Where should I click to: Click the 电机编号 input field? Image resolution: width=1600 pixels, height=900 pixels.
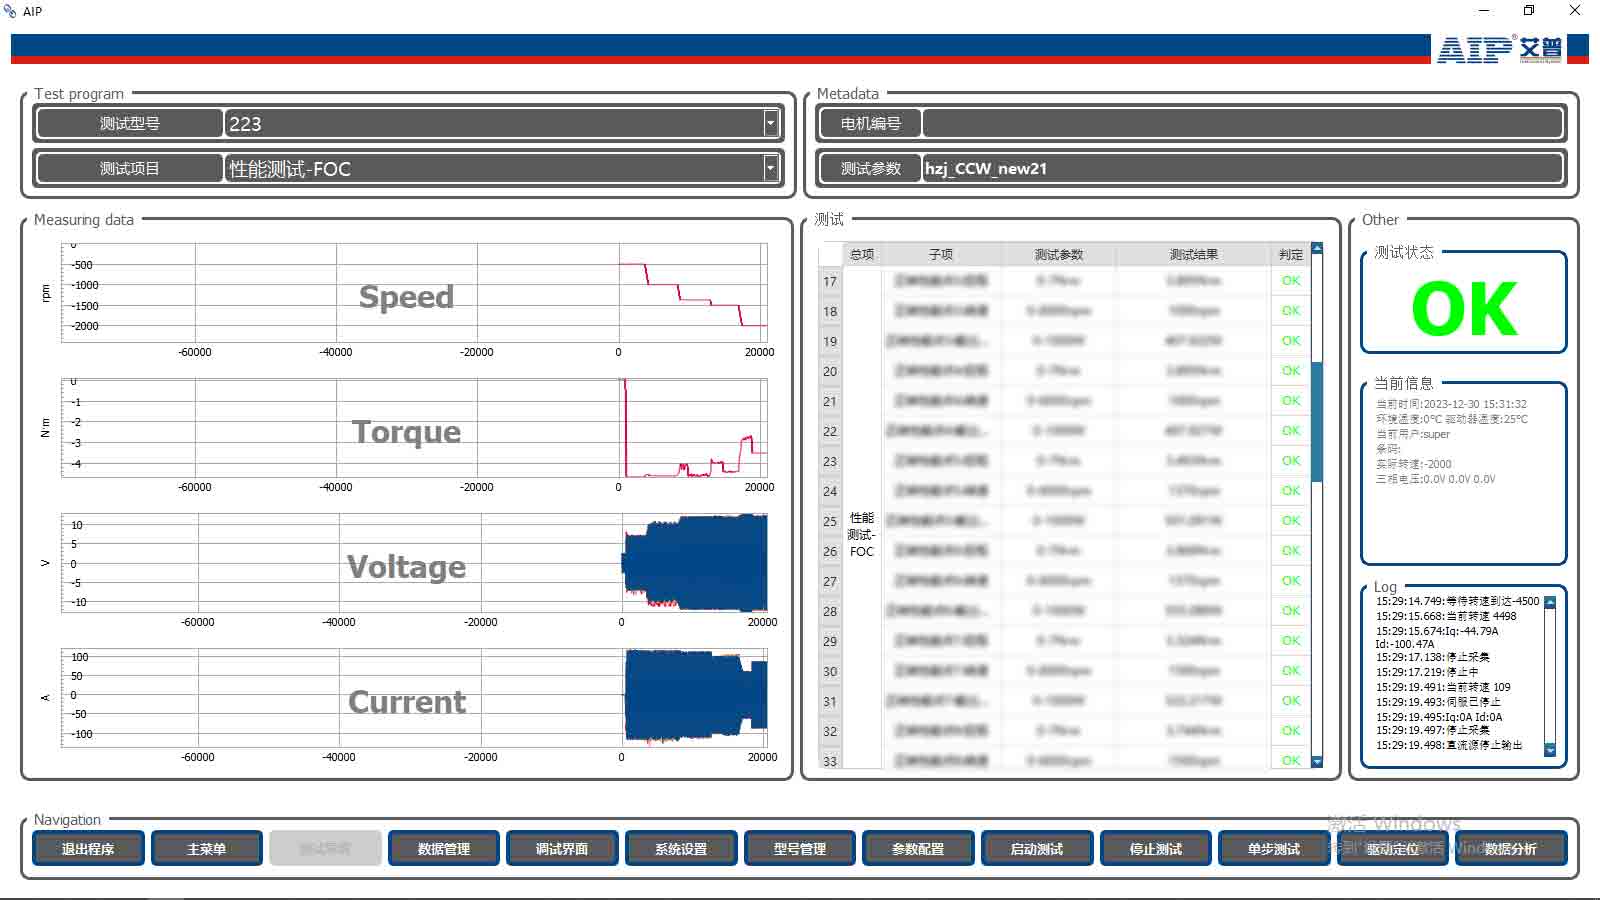pos(1241,123)
